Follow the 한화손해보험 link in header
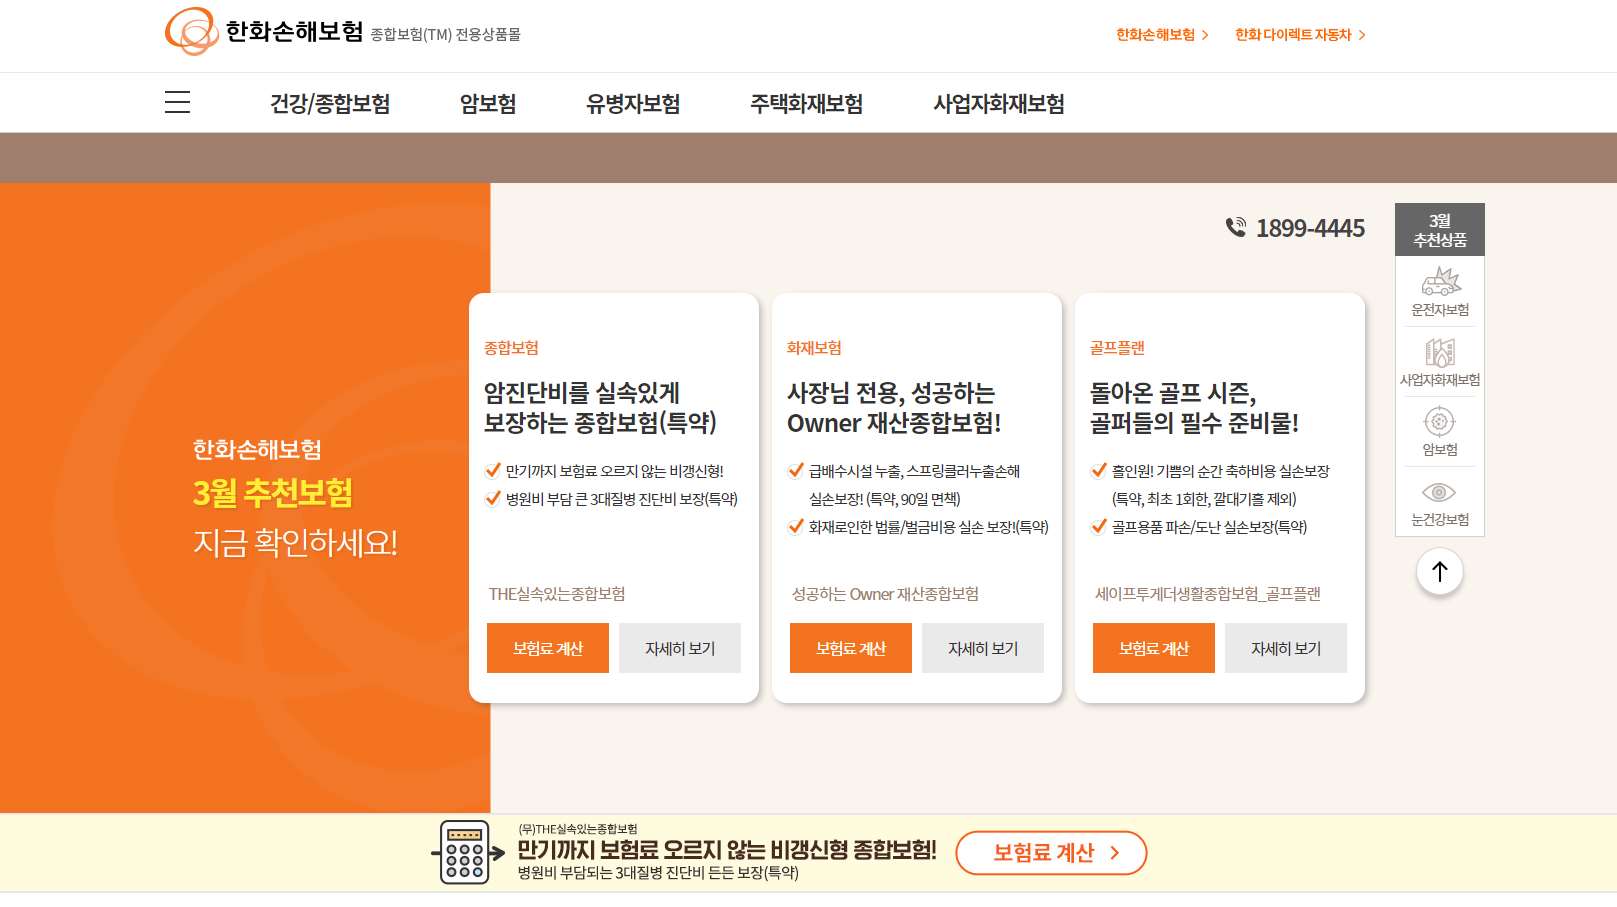This screenshot has height=907, width=1617. click(1162, 35)
